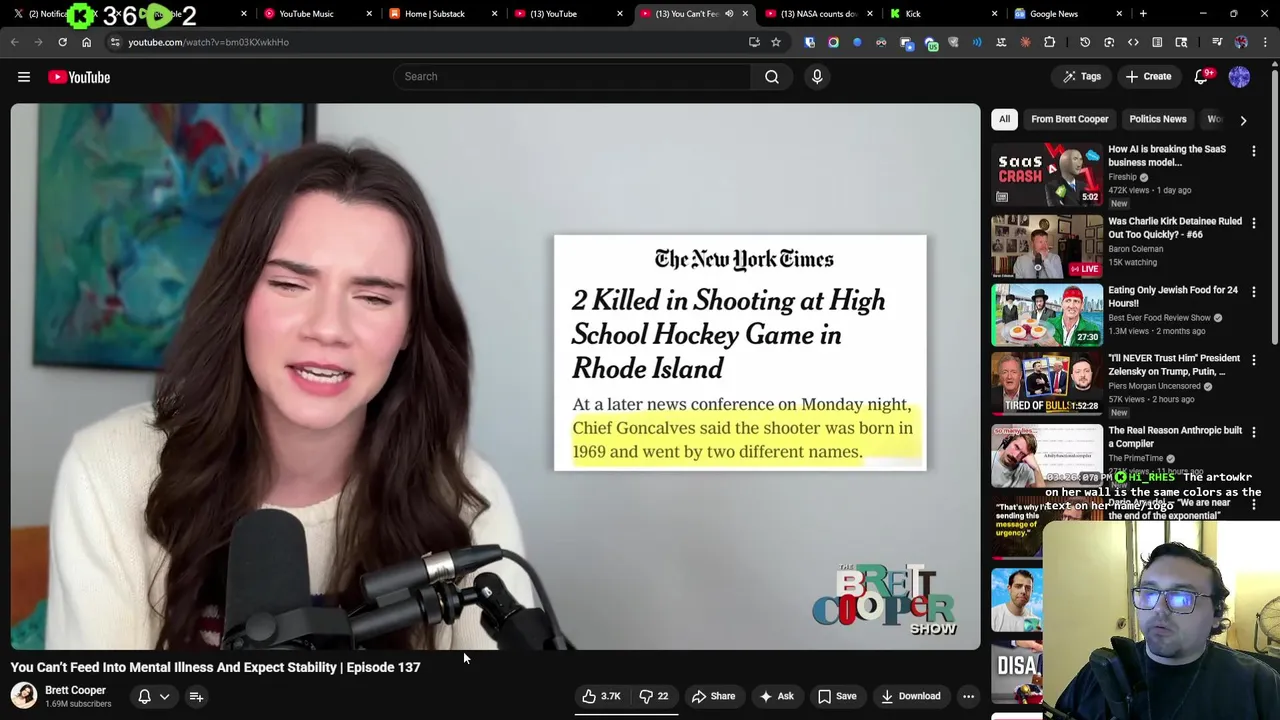
Task: Open options for Anthropic Compiler video
Action: pos(1254,432)
